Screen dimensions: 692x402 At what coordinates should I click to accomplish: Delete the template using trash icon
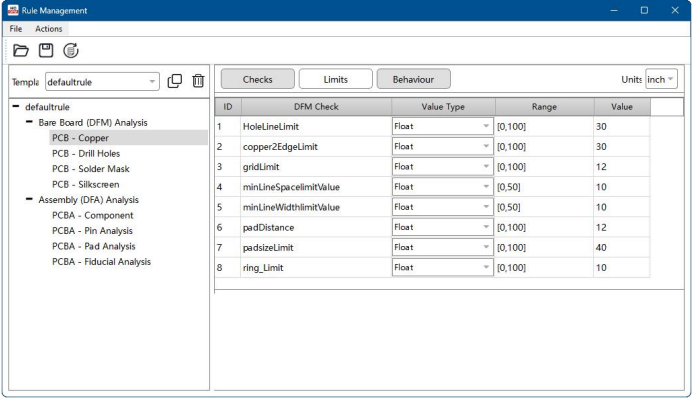[x=198, y=79]
